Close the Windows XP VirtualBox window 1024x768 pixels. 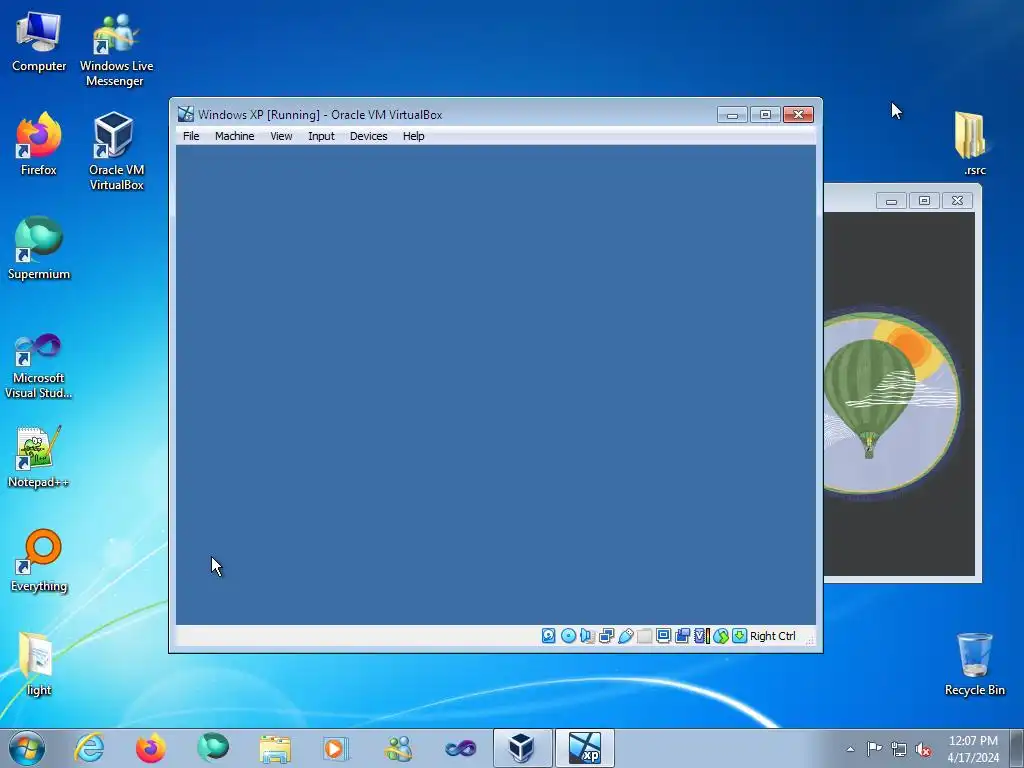(x=798, y=115)
